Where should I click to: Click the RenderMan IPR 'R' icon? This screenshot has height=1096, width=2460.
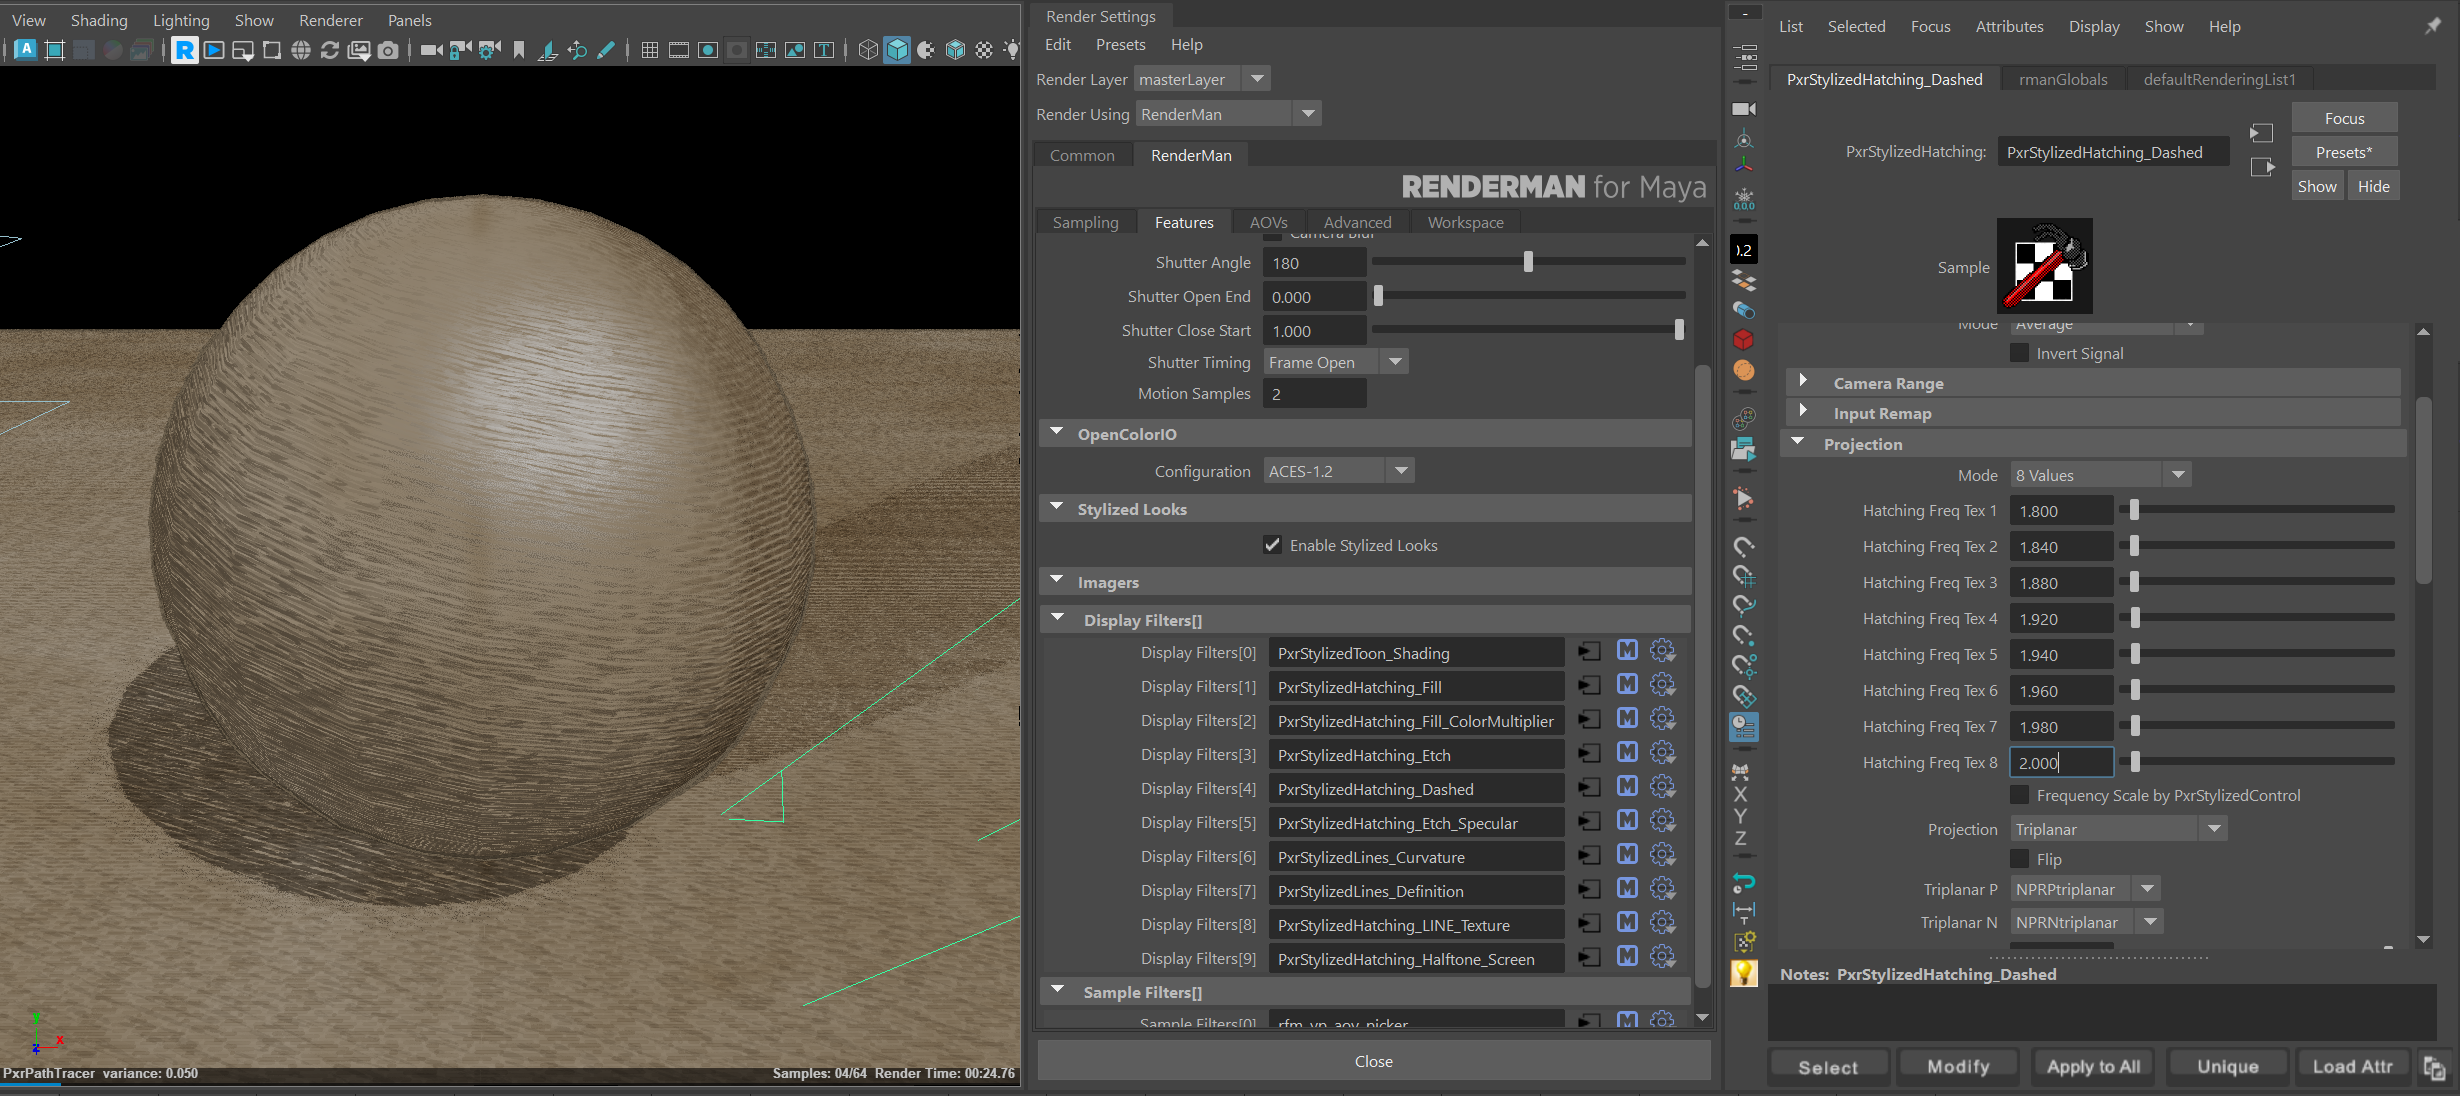[x=185, y=50]
